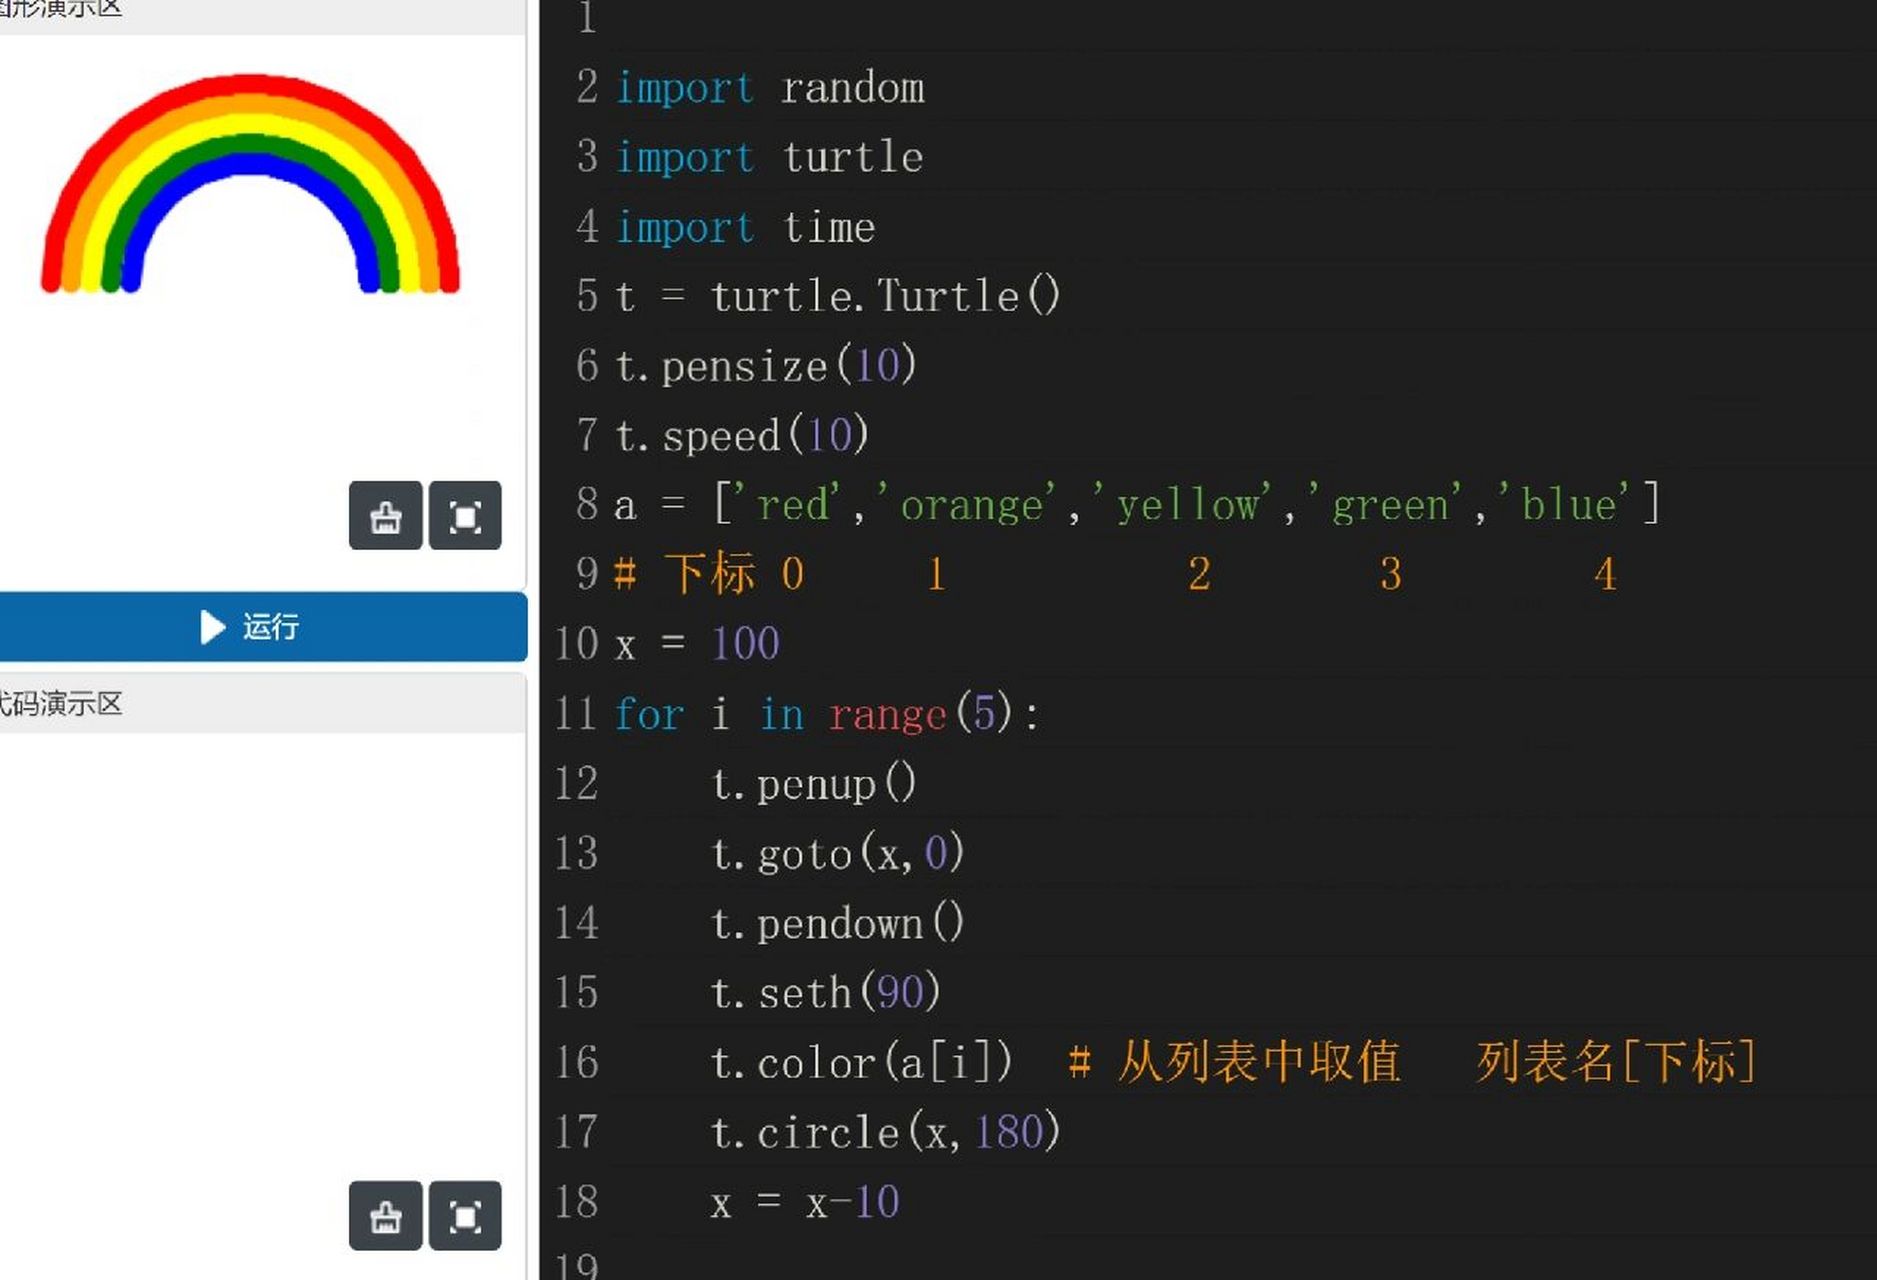Click the 'for i in range(5):' line
The image size is (1877, 1280).
[827, 714]
